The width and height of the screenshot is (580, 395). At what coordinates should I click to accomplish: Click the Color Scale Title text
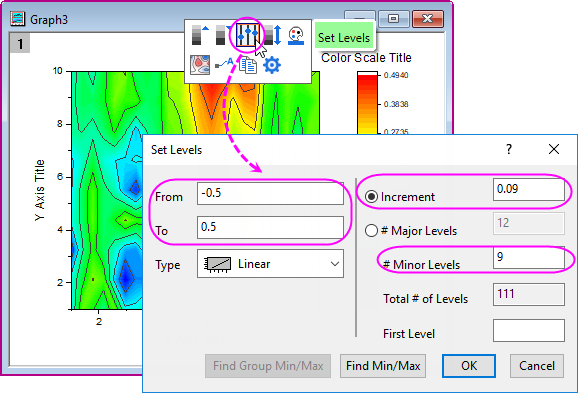point(366,58)
